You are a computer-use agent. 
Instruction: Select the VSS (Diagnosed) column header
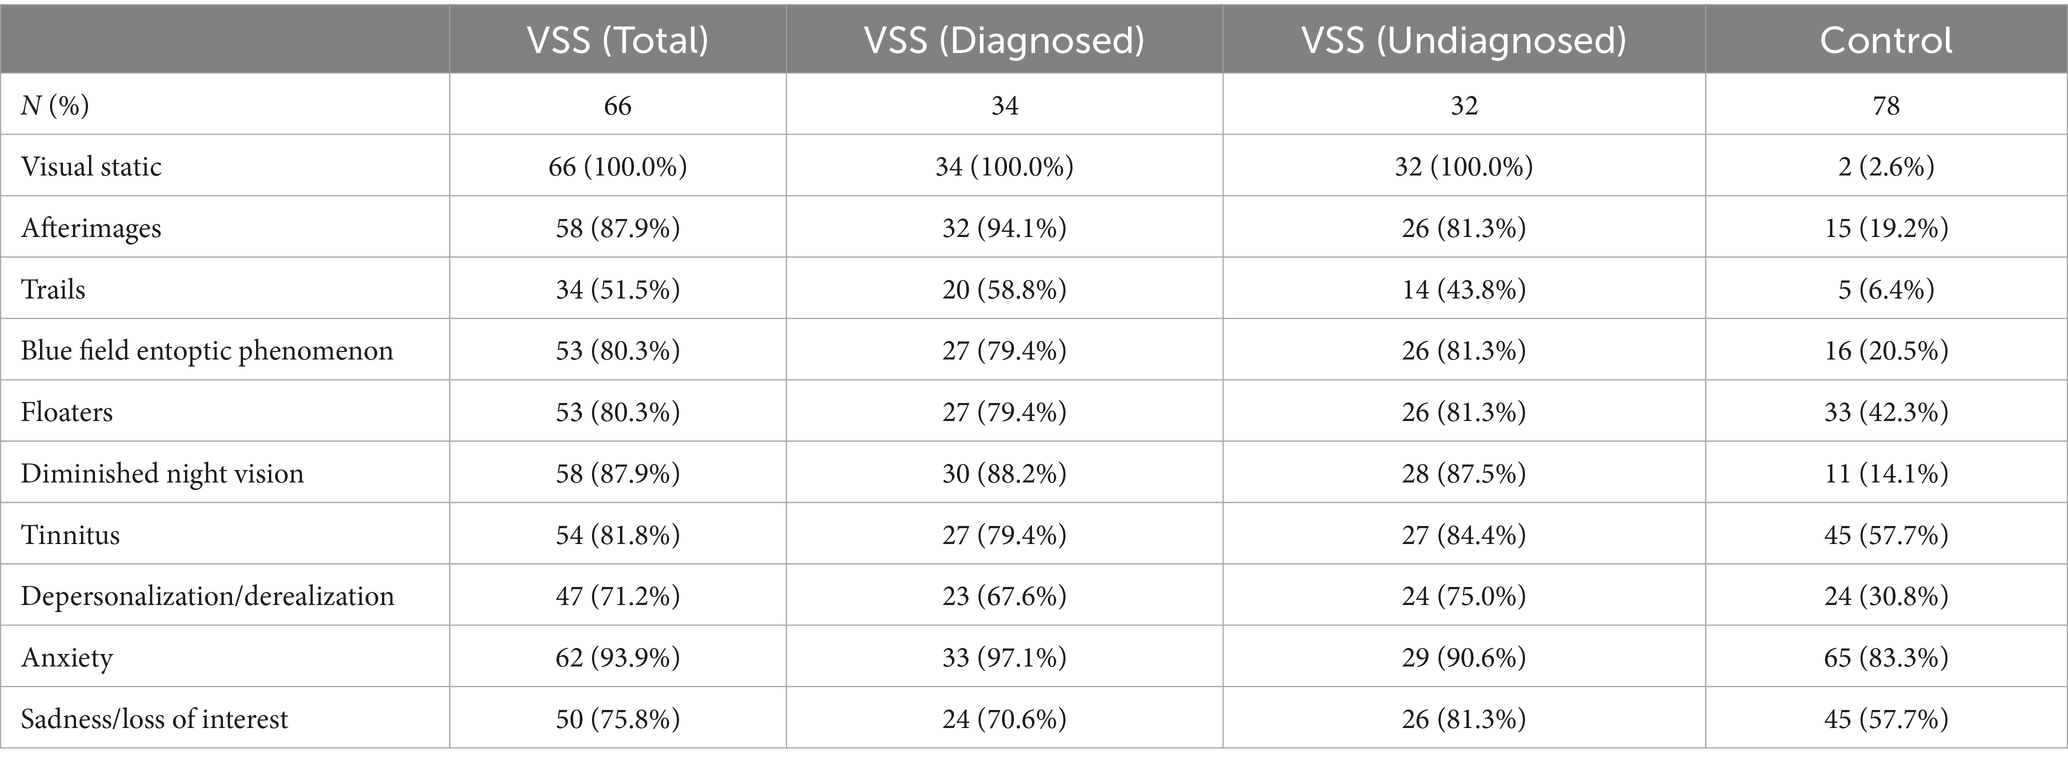tap(1004, 40)
